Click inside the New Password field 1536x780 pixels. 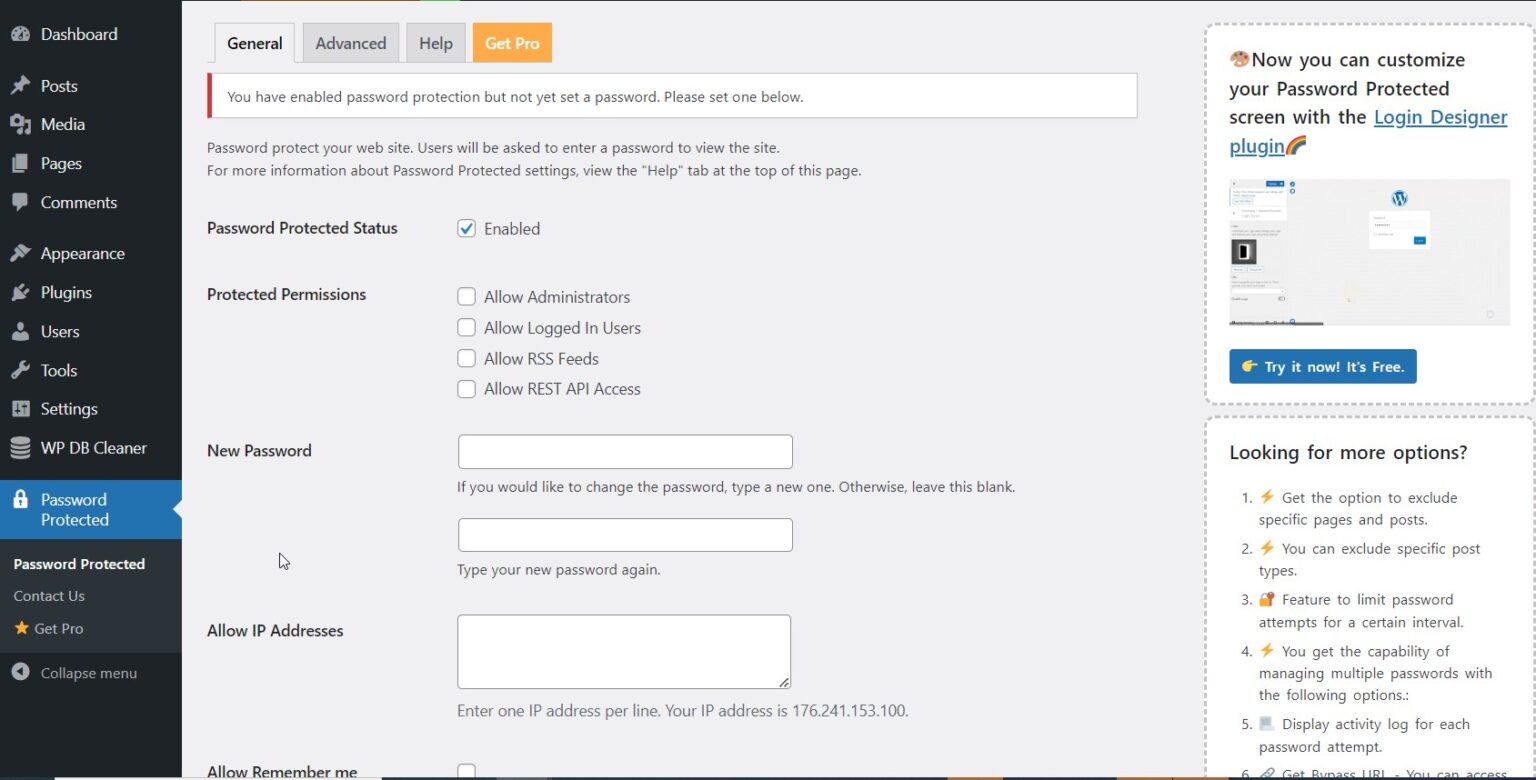click(624, 451)
